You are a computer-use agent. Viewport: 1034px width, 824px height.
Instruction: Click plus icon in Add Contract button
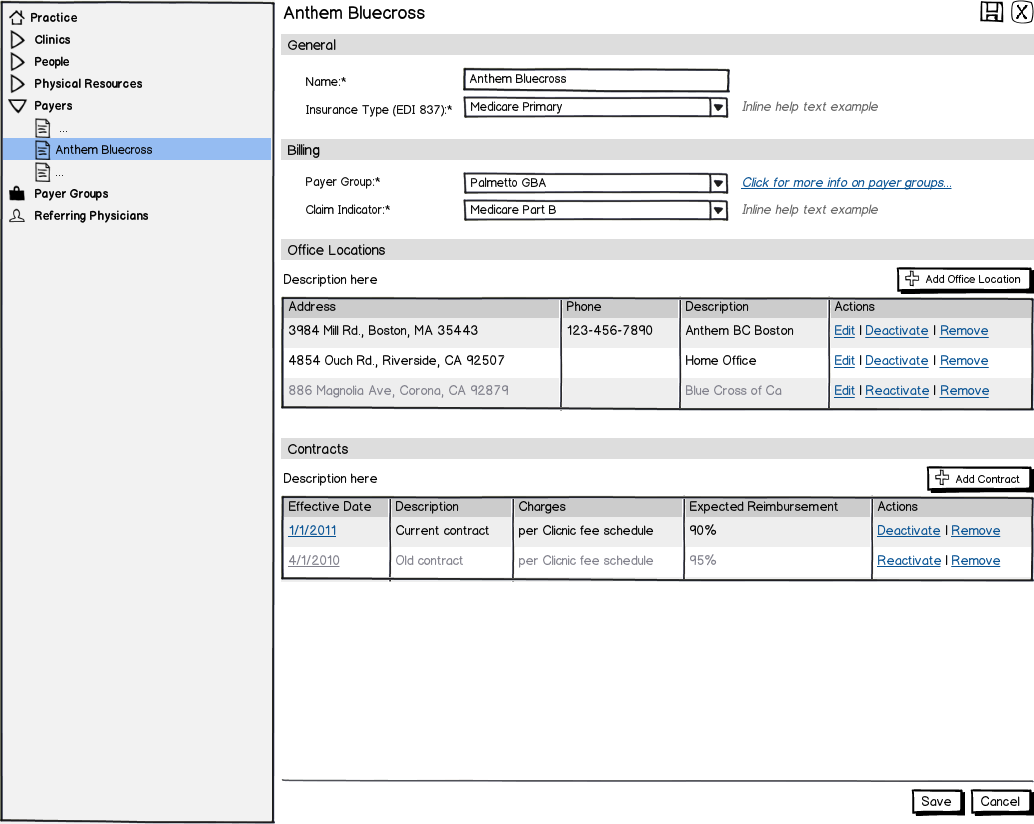click(x=942, y=478)
